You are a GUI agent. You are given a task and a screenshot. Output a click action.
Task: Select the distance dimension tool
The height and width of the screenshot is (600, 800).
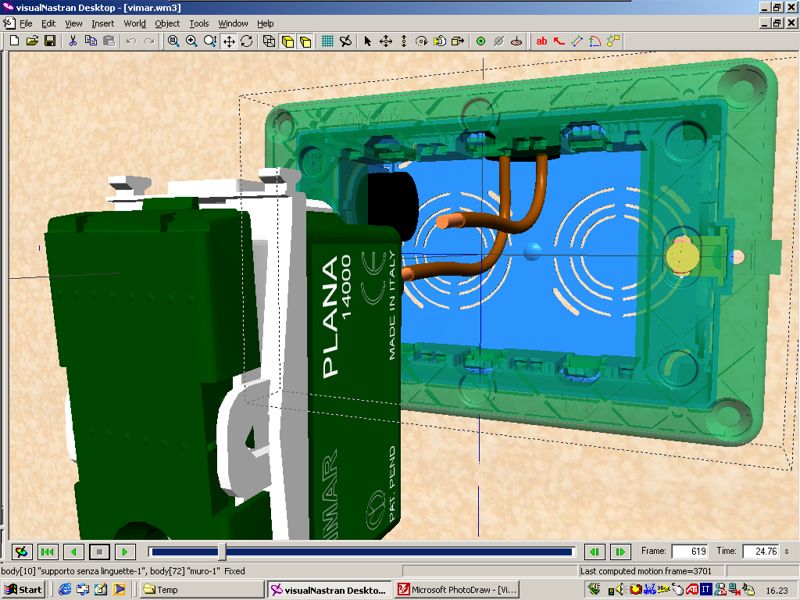[x=577, y=41]
